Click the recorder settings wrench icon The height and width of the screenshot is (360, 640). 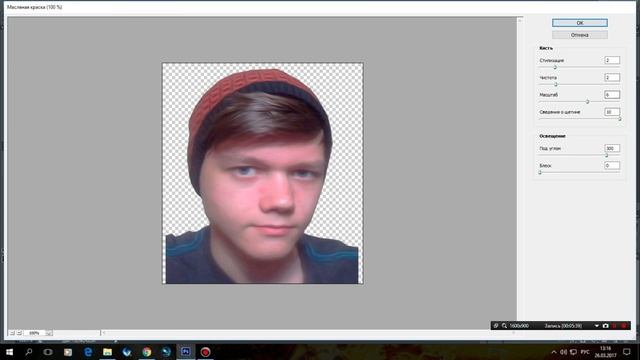point(496,326)
